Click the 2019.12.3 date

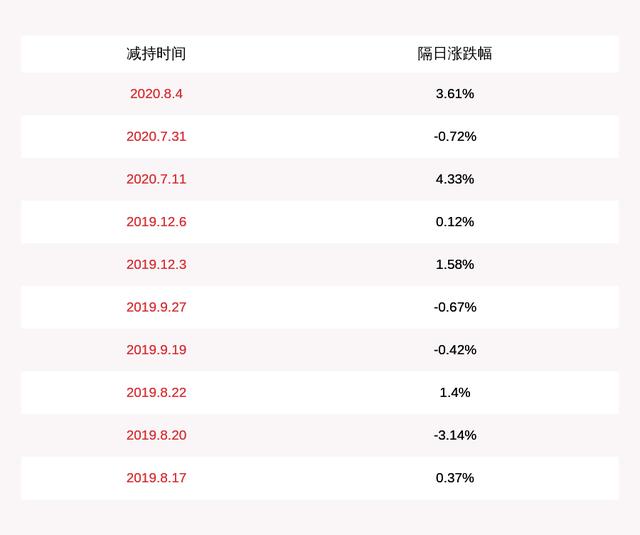tap(156, 264)
